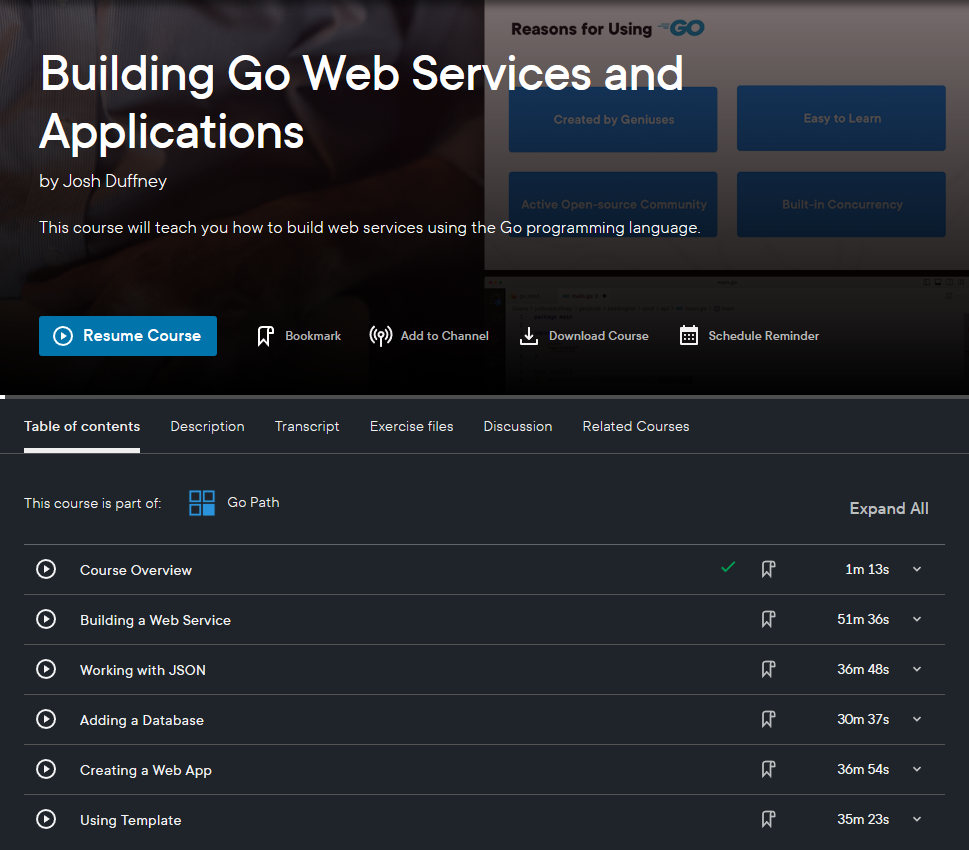The image size is (969, 850).
Task: Click the Add to Channel broadcast icon
Action: tap(381, 336)
